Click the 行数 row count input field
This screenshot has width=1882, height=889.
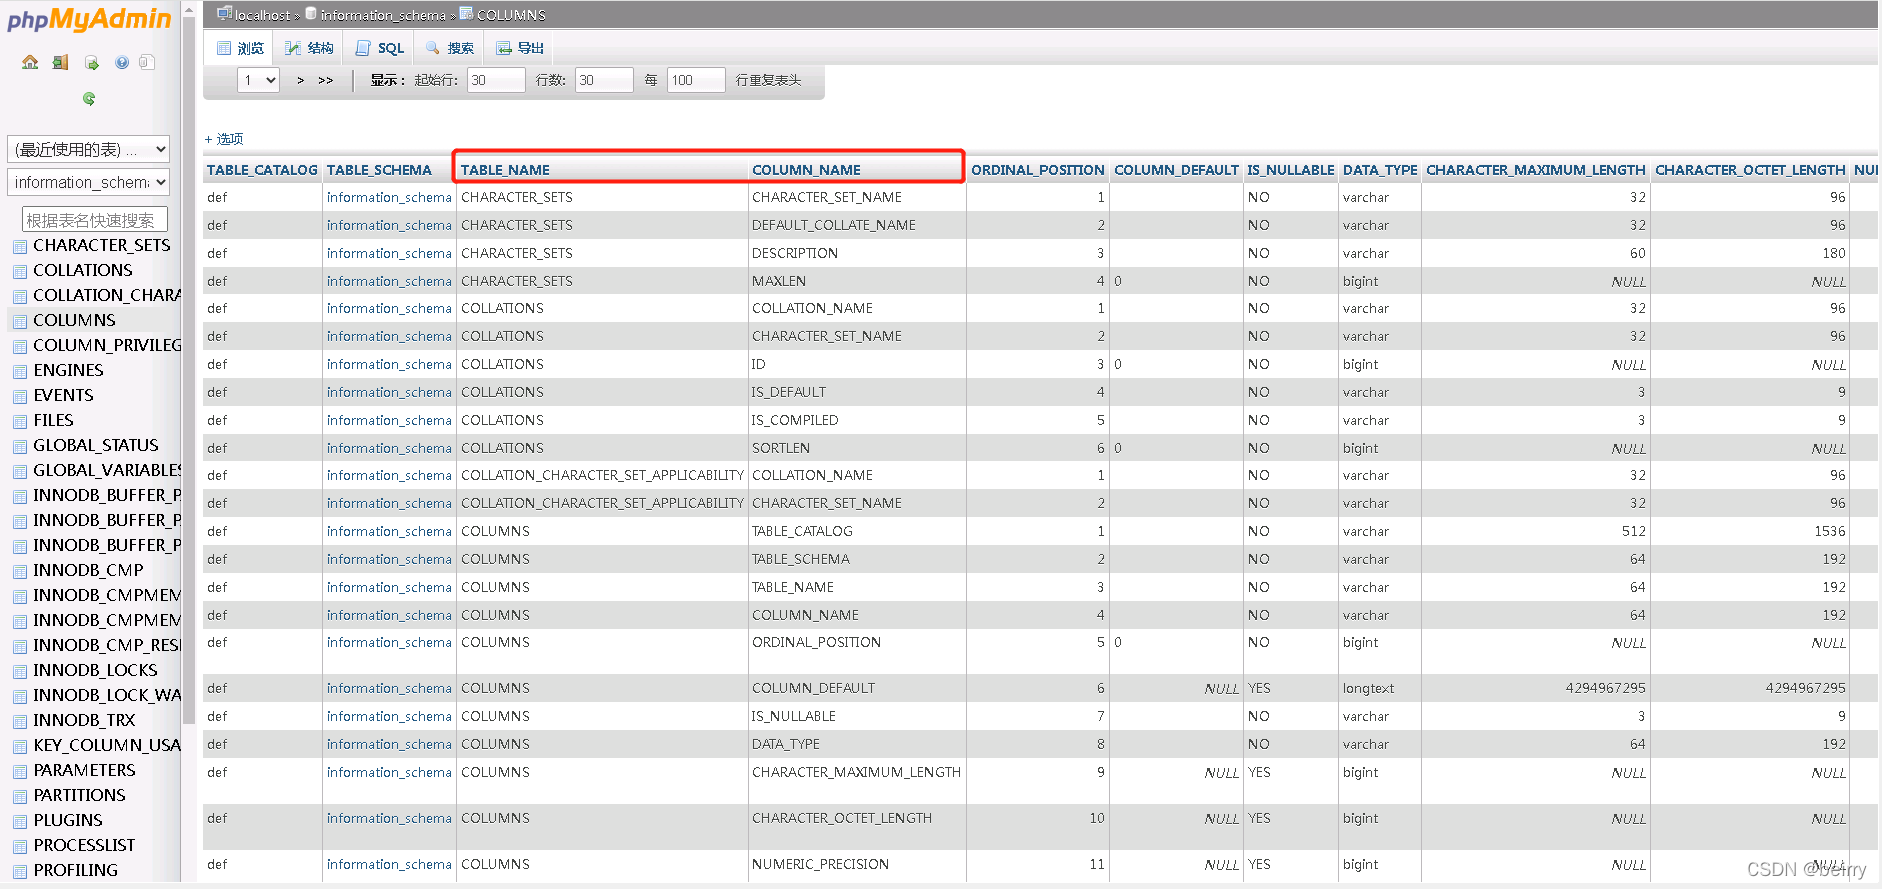(x=604, y=80)
